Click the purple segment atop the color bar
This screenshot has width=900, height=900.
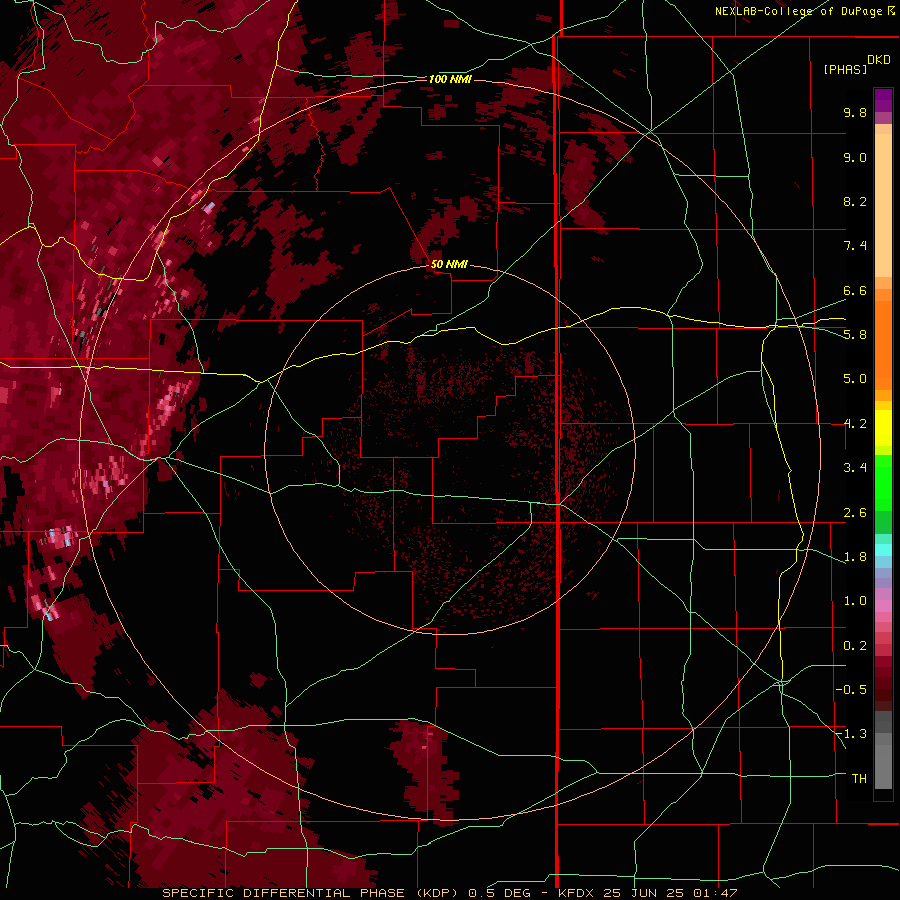883,100
